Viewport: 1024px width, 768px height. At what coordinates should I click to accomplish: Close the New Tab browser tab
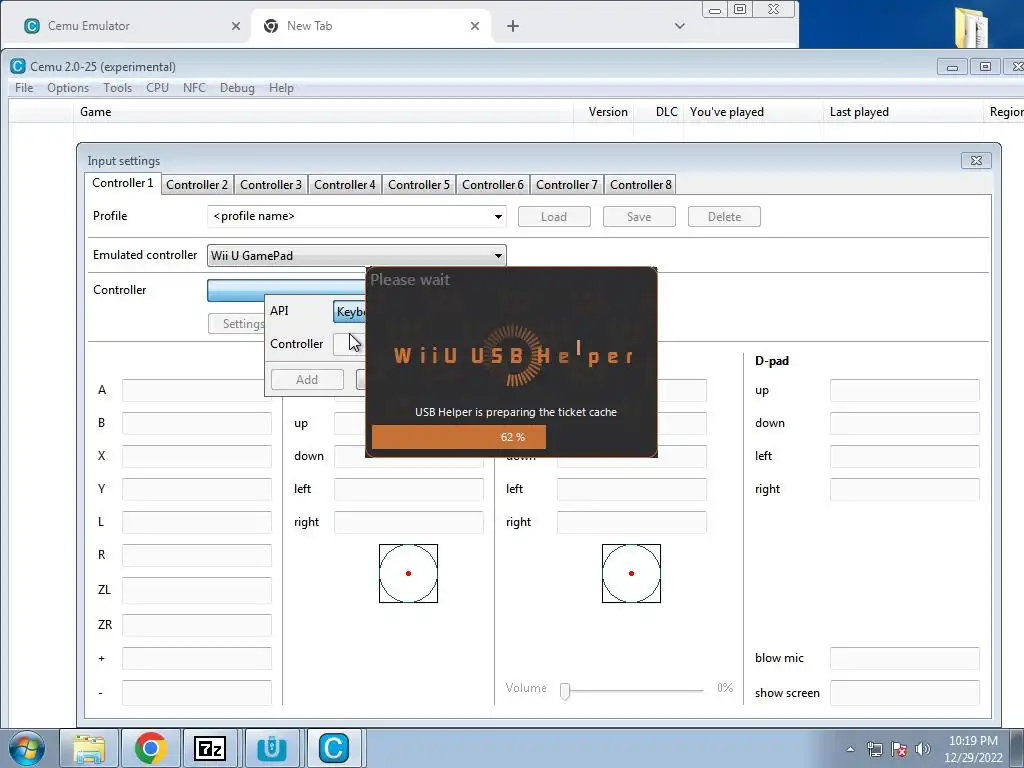[x=475, y=26]
